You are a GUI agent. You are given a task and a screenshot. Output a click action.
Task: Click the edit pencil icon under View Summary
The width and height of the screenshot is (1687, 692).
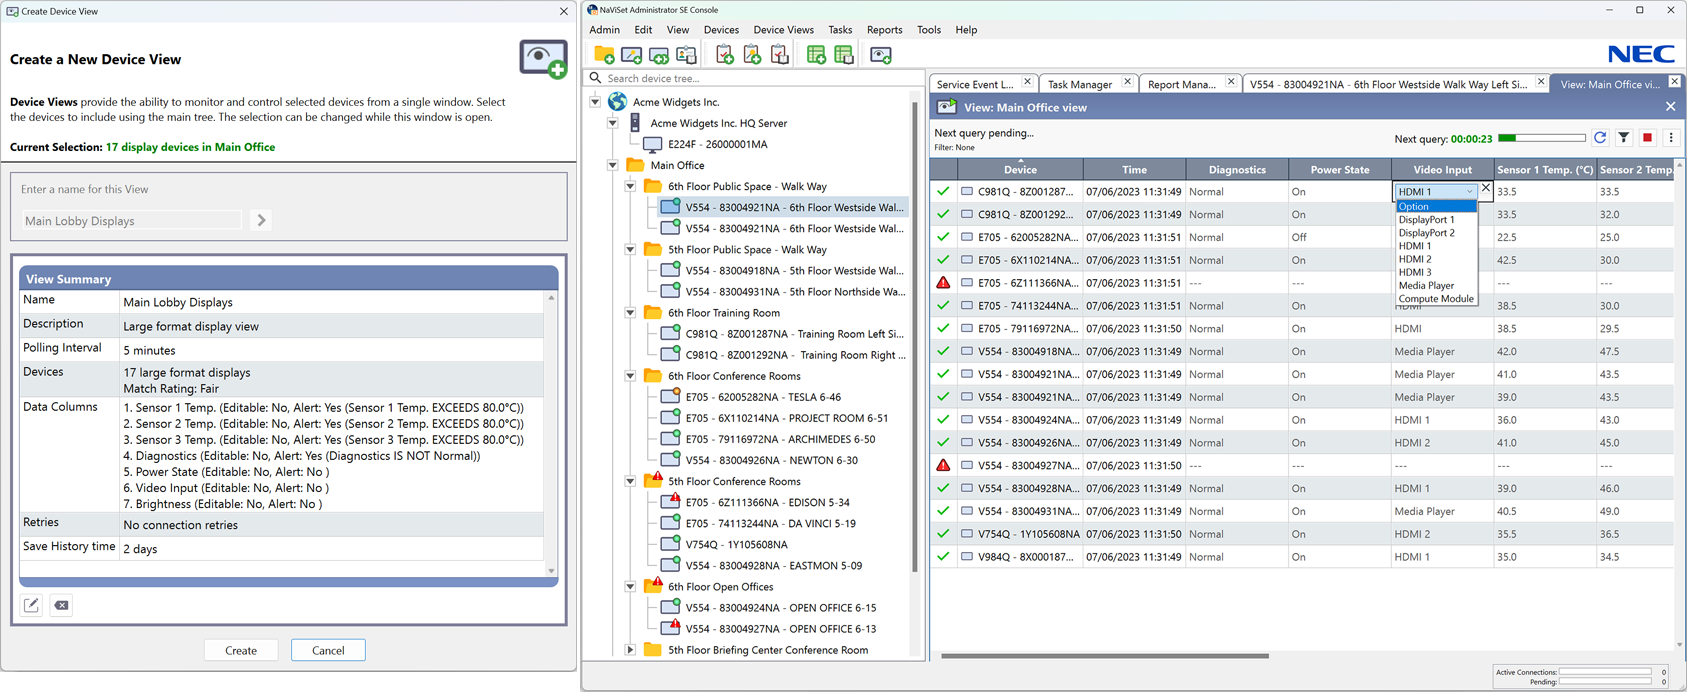[32, 605]
